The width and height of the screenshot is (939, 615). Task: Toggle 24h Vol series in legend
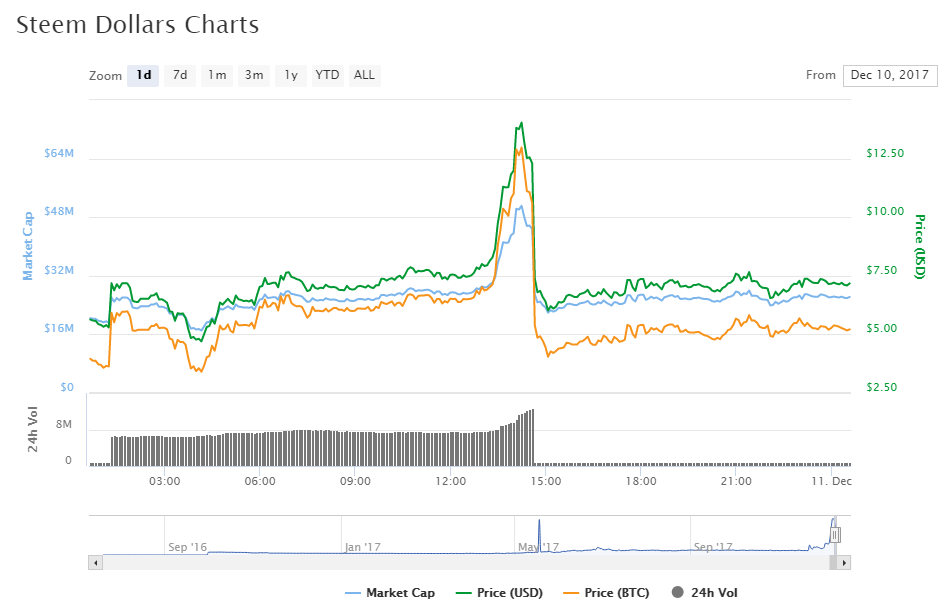(x=705, y=593)
